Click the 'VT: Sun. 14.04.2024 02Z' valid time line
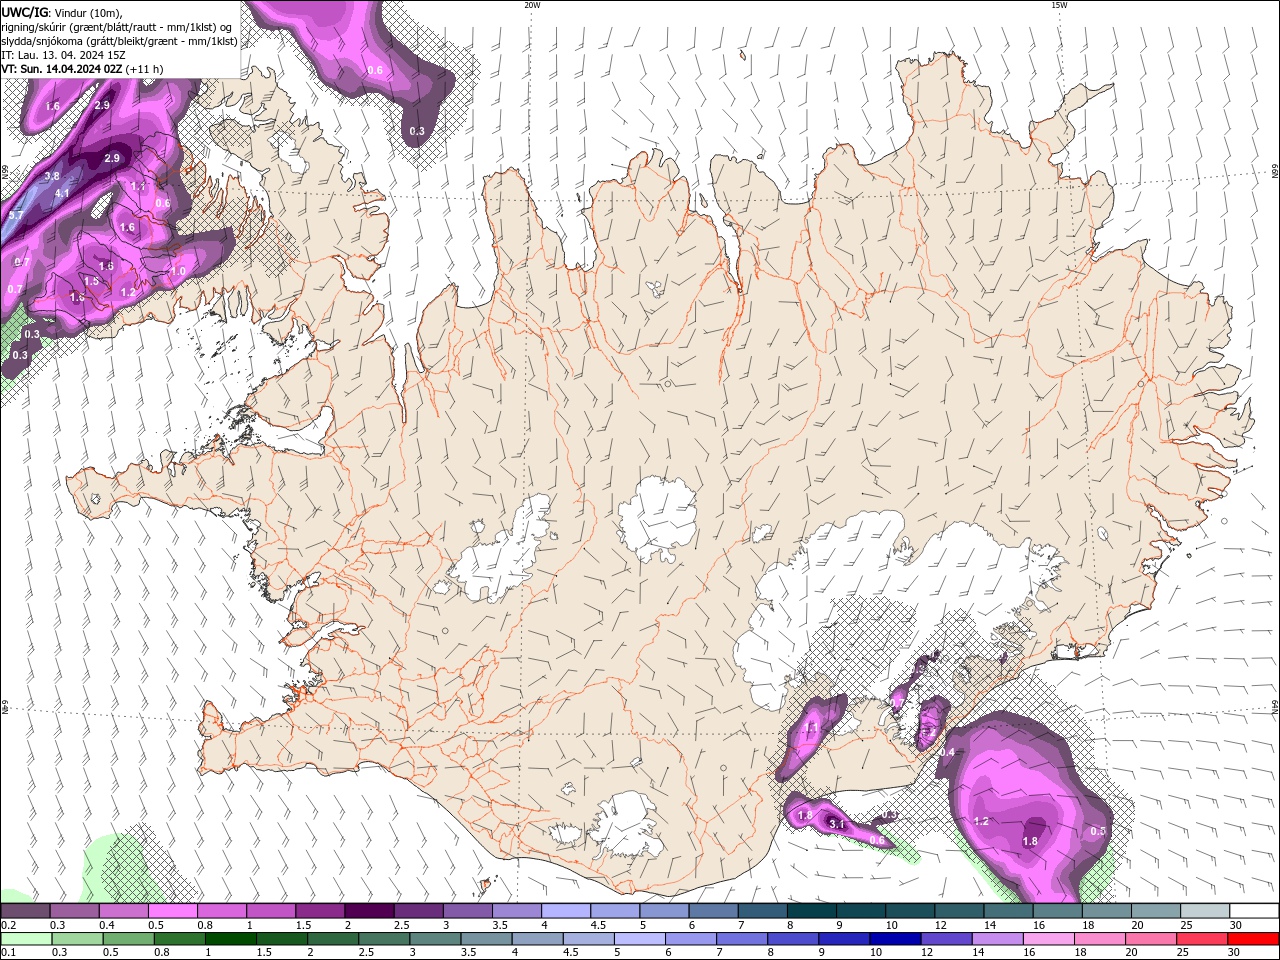Image resolution: width=1280 pixels, height=960 pixels. (61, 69)
